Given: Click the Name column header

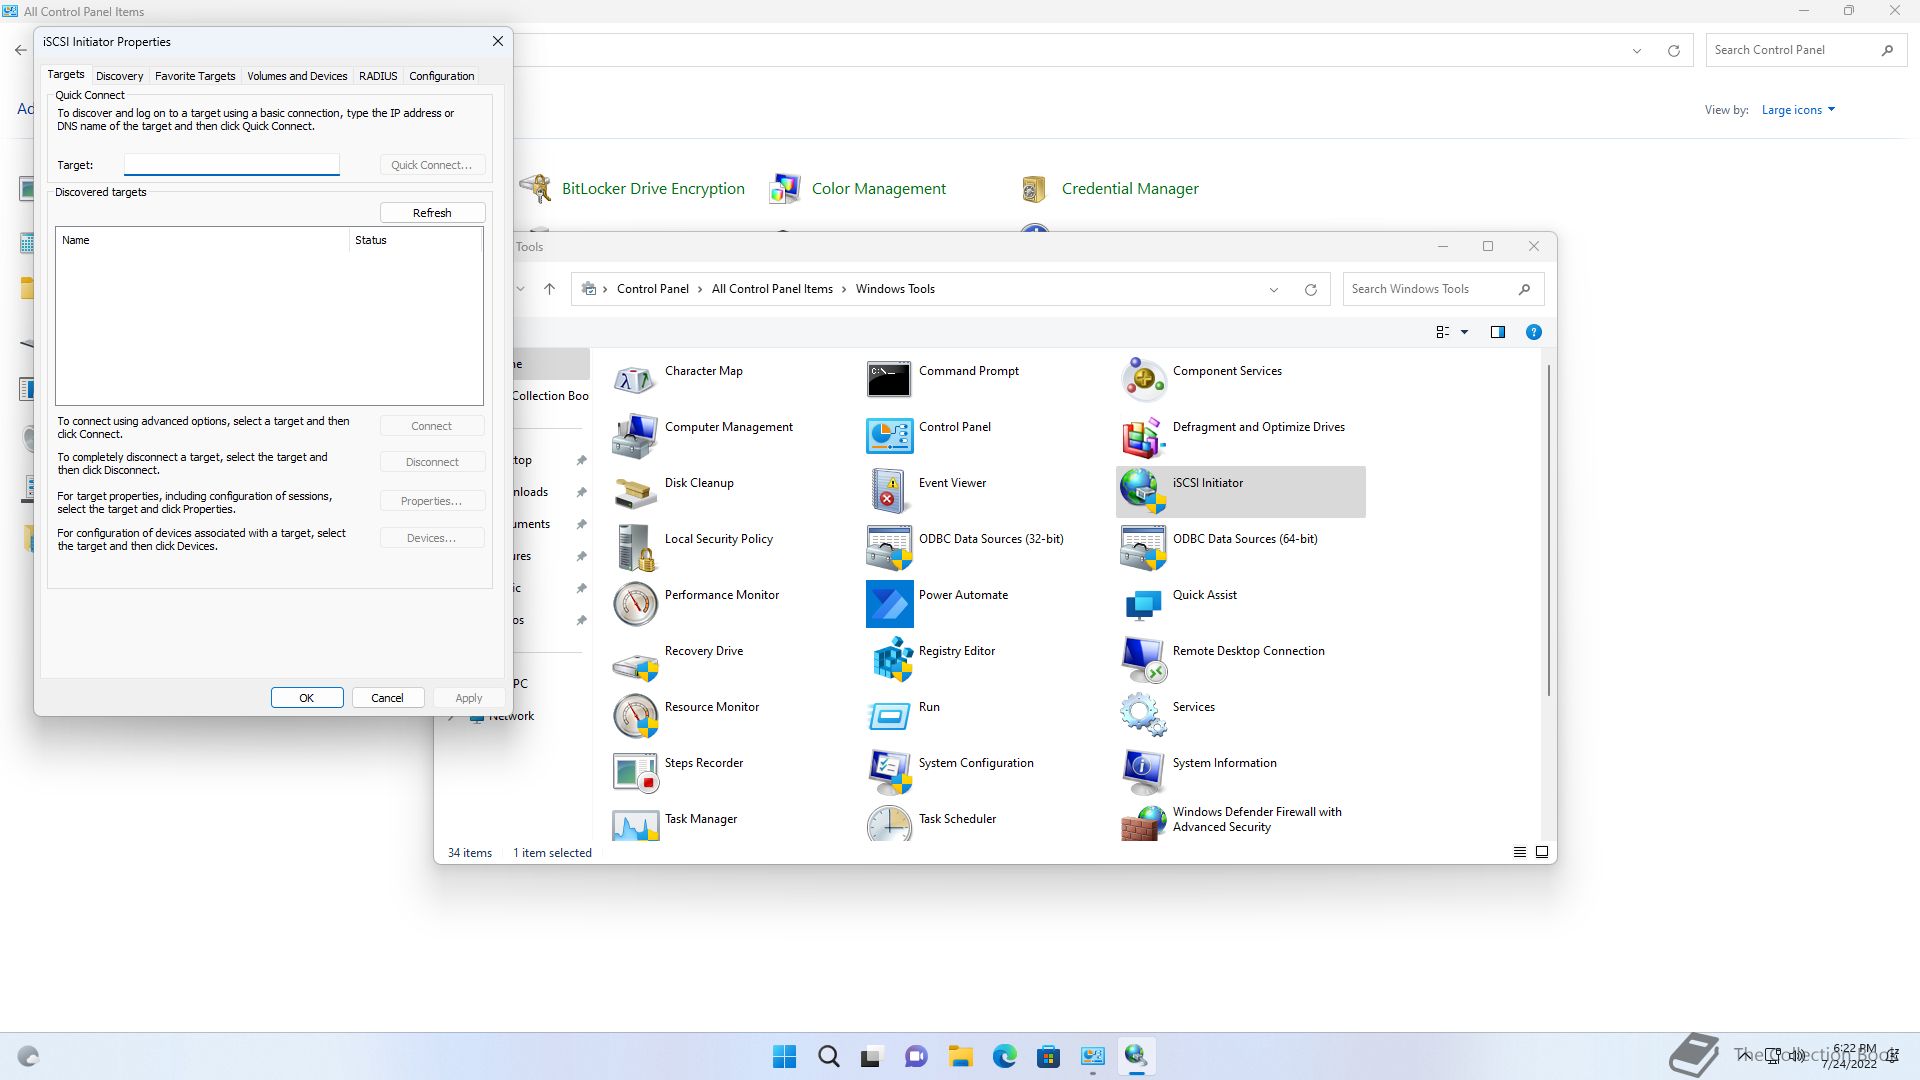Looking at the screenshot, I should tap(202, 240).
